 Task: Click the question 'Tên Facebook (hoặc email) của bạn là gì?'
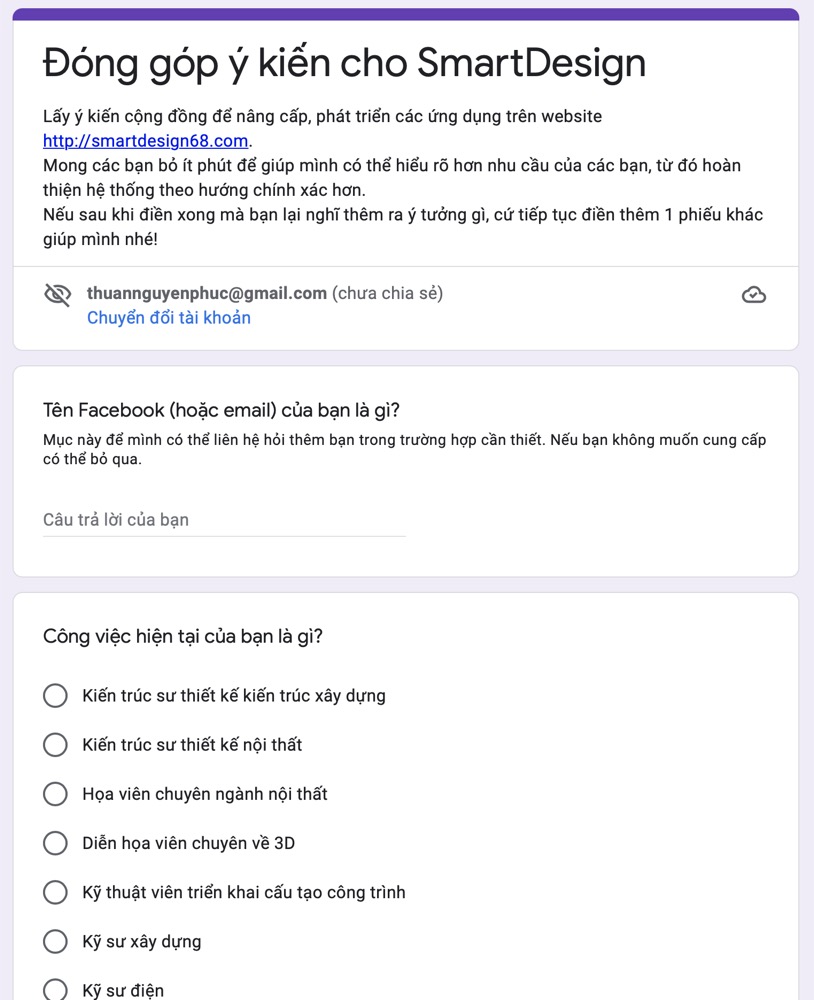(221, 410)
